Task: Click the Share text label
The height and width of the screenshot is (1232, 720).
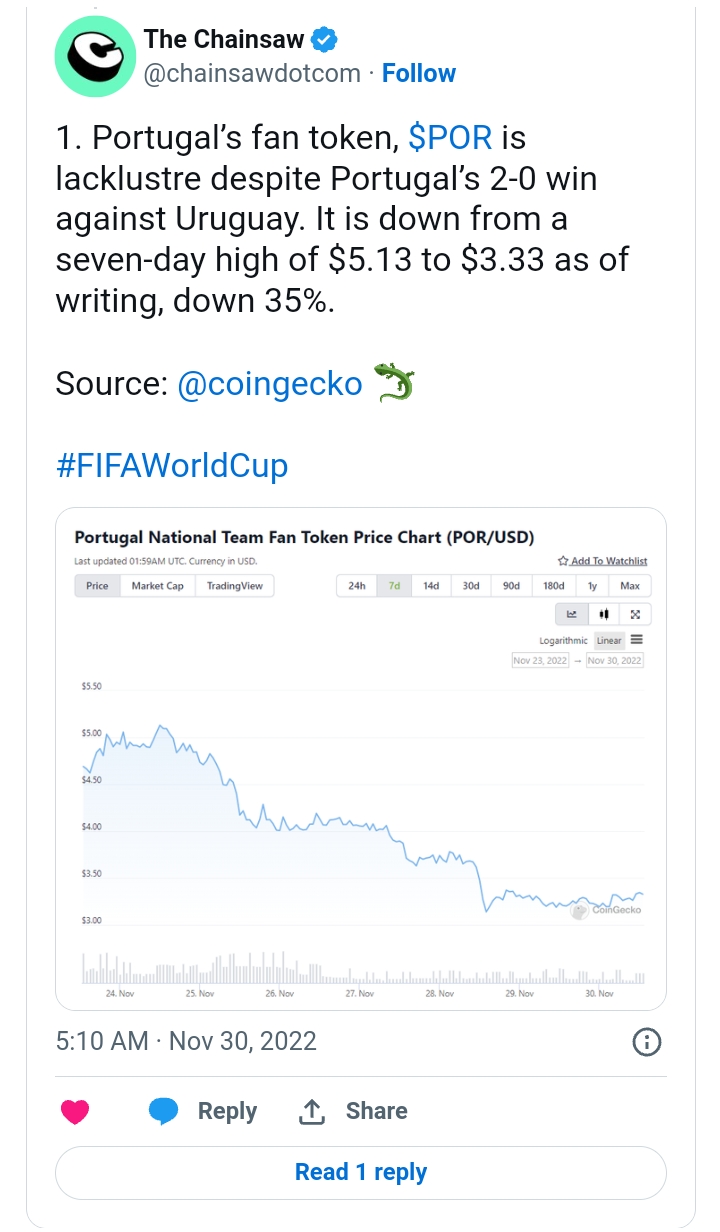Action: coord(376,1111)
